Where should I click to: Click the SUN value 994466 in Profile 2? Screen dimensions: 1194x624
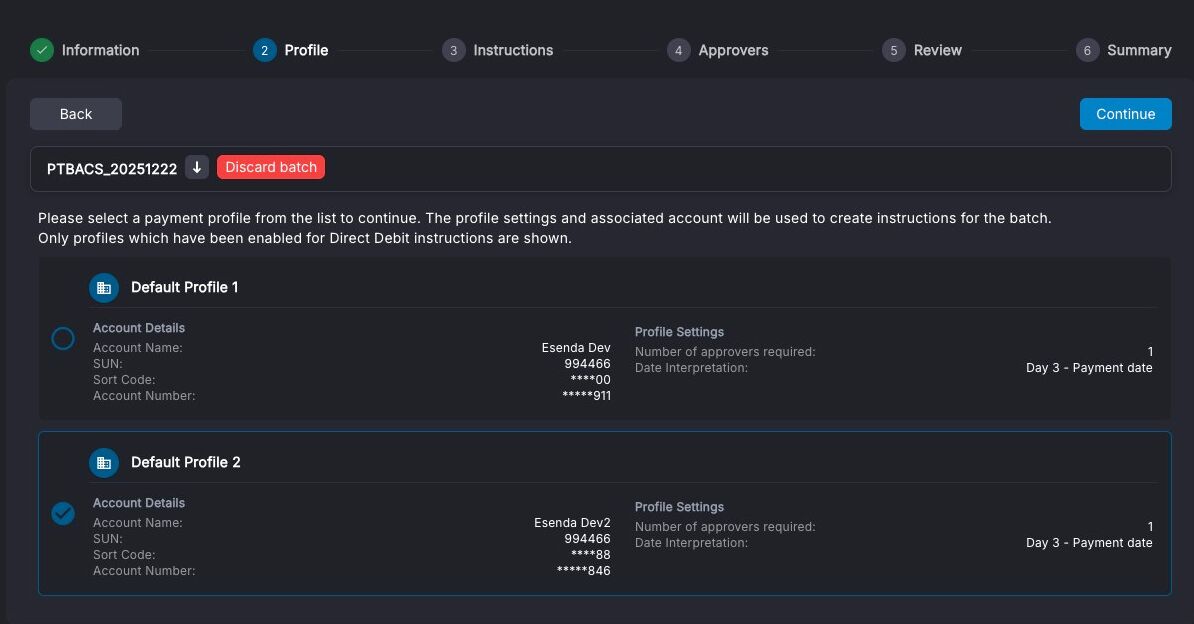pyautogui.click(x=587, y=539)
